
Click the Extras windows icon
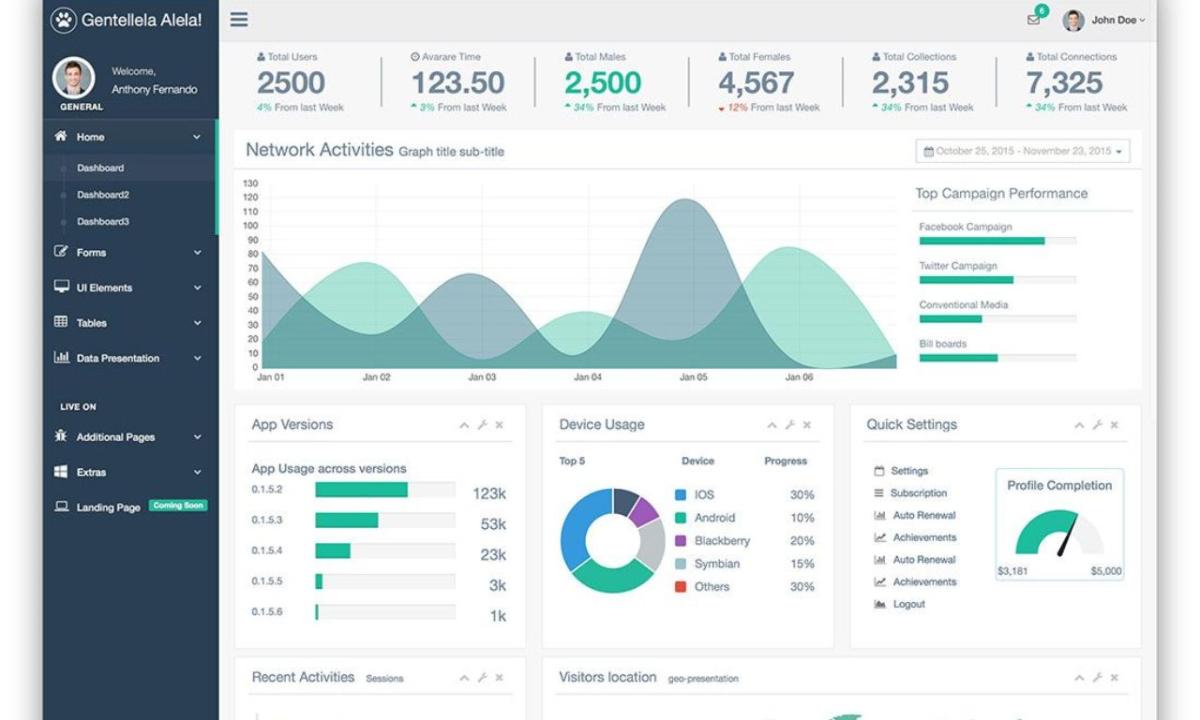[x=61, y=471]
